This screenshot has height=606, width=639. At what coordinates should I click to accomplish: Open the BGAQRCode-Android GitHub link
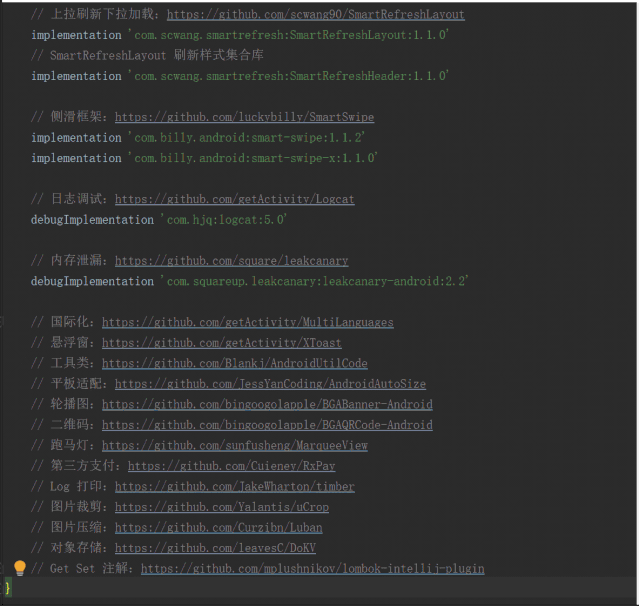point(267,425)
